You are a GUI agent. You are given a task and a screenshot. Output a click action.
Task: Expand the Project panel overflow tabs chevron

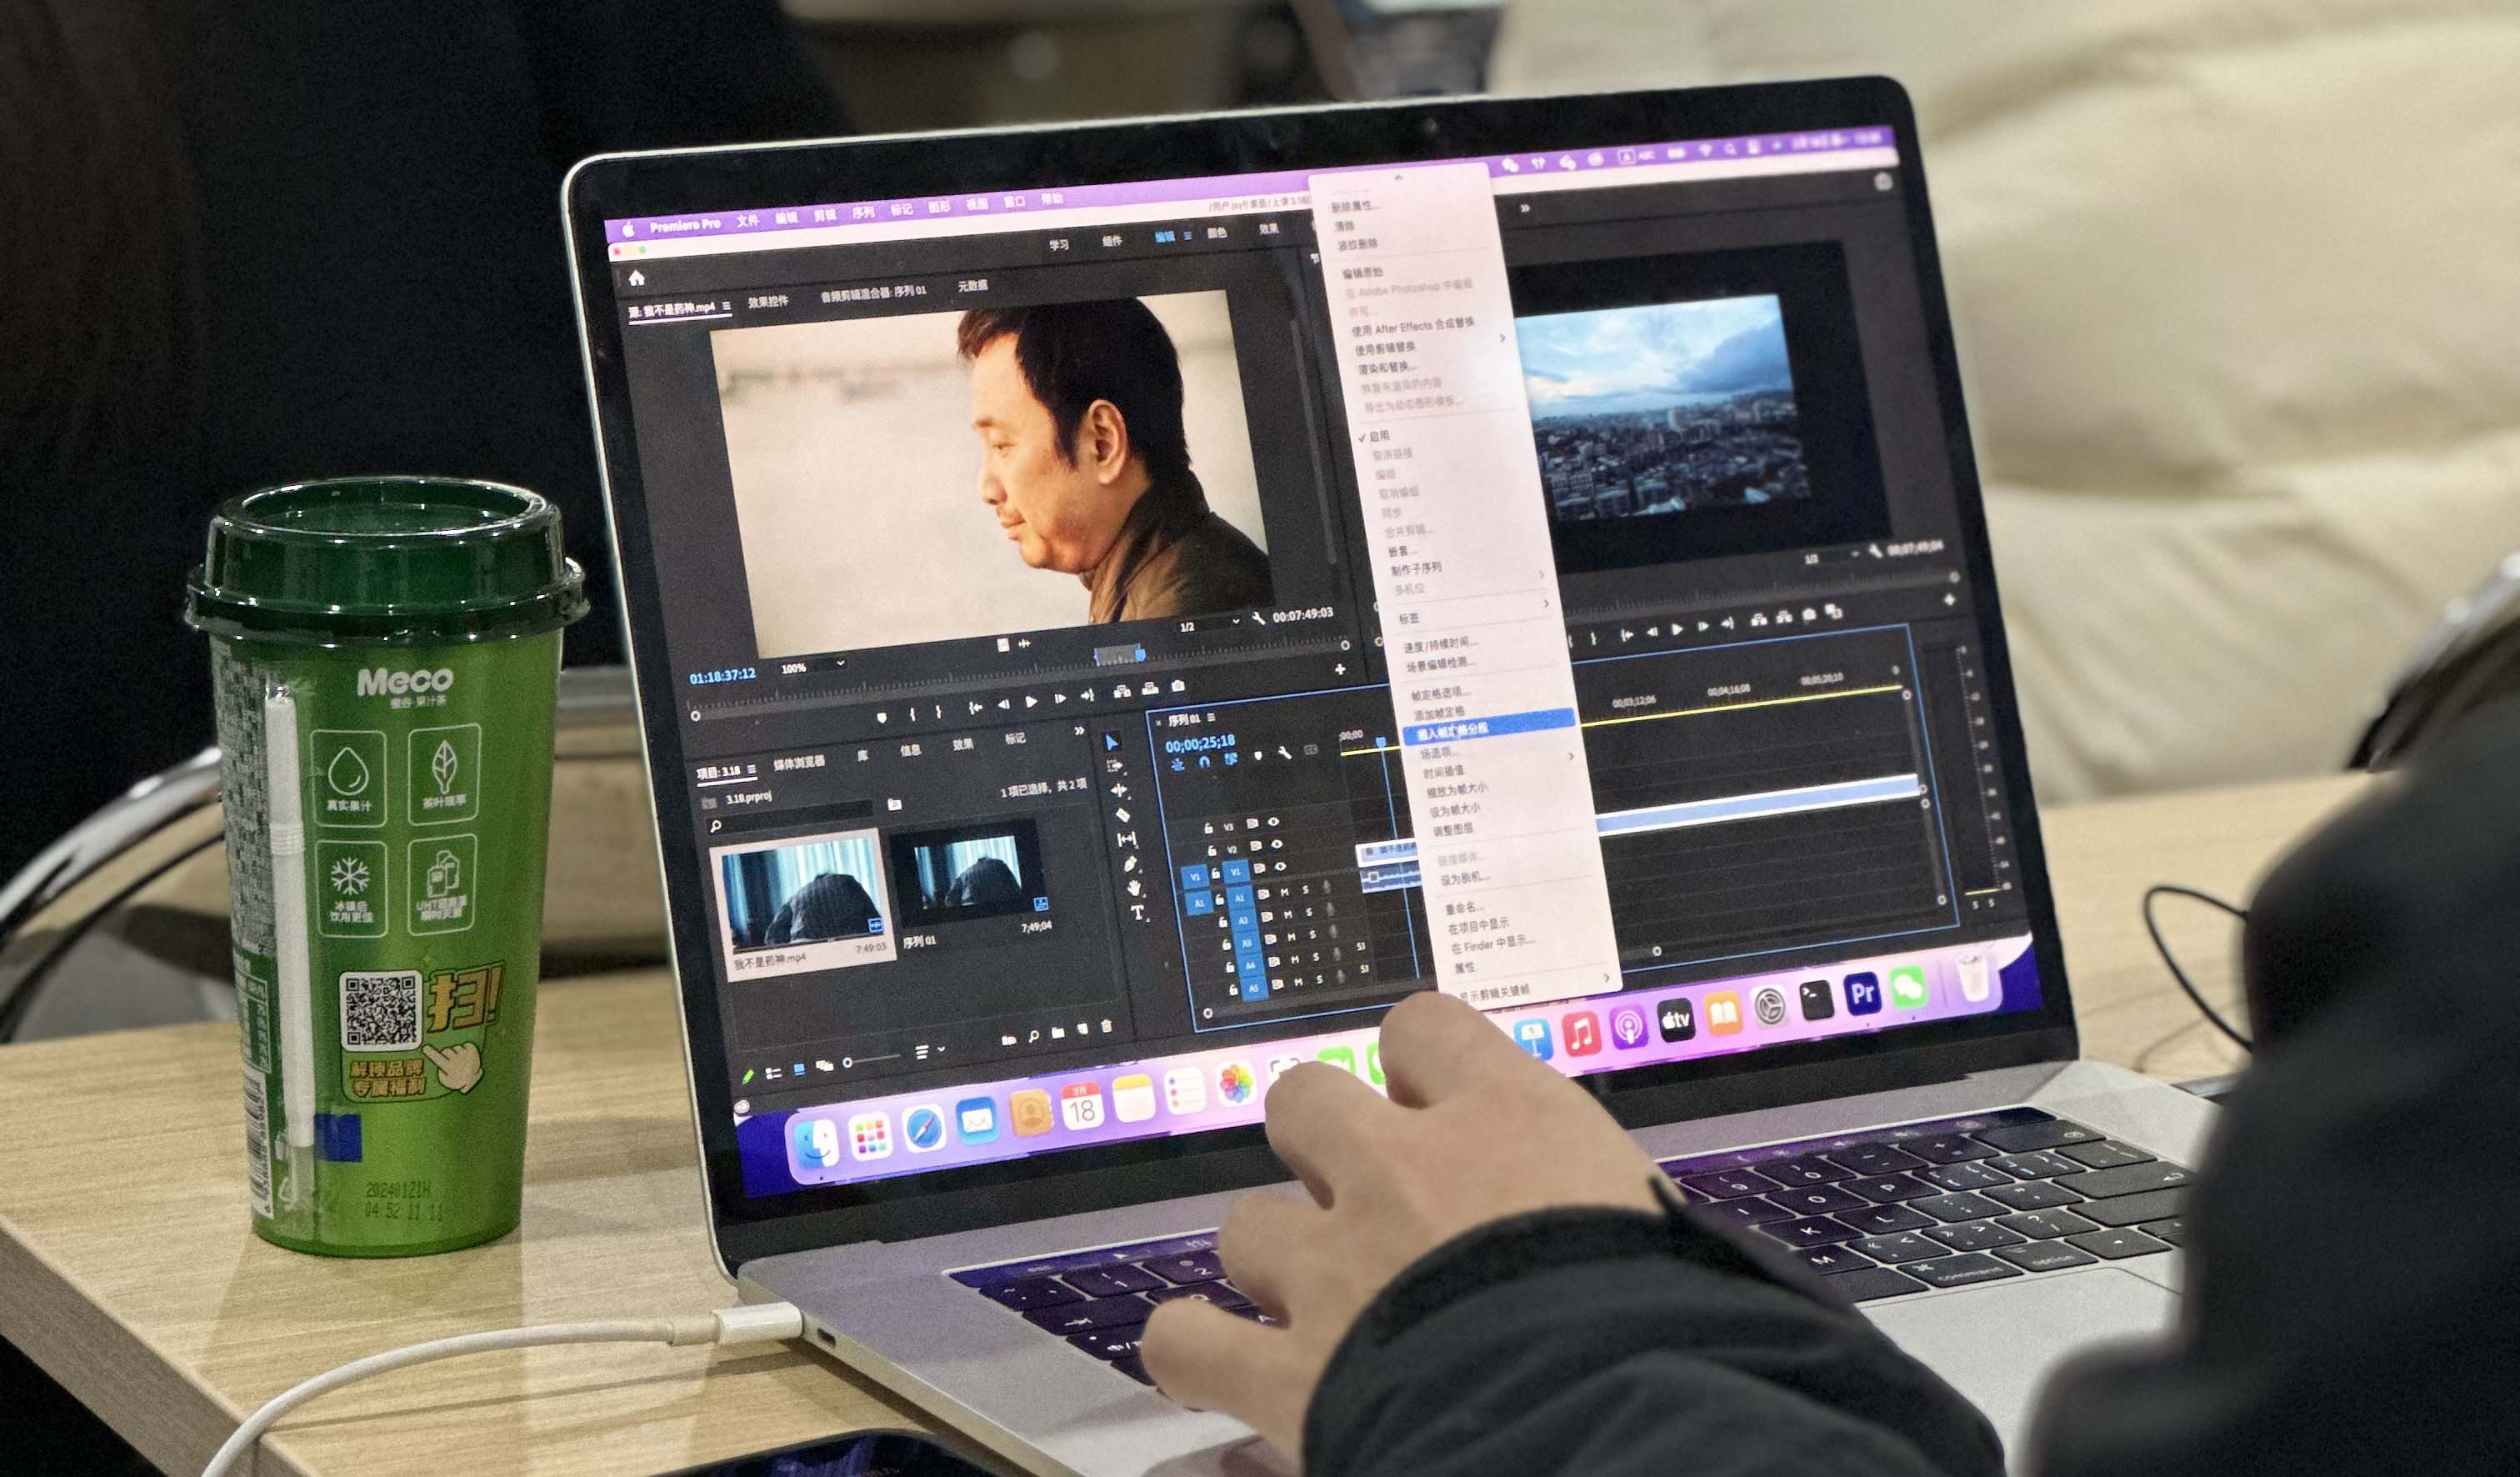(1079, 731)
